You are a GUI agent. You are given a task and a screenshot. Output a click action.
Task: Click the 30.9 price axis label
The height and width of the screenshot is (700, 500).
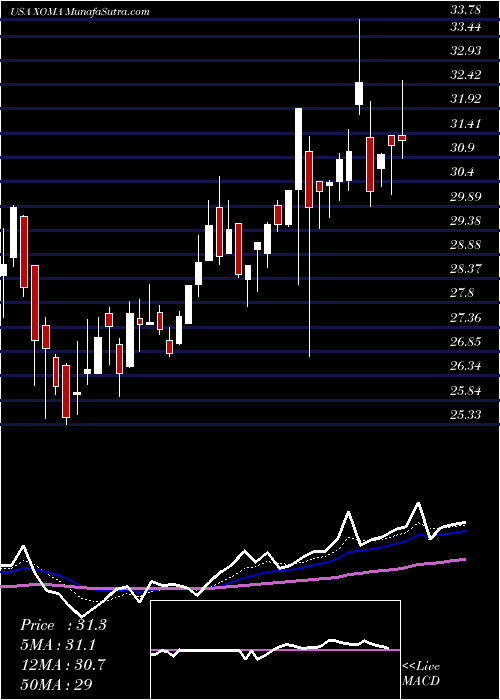(x=462, y=148)
